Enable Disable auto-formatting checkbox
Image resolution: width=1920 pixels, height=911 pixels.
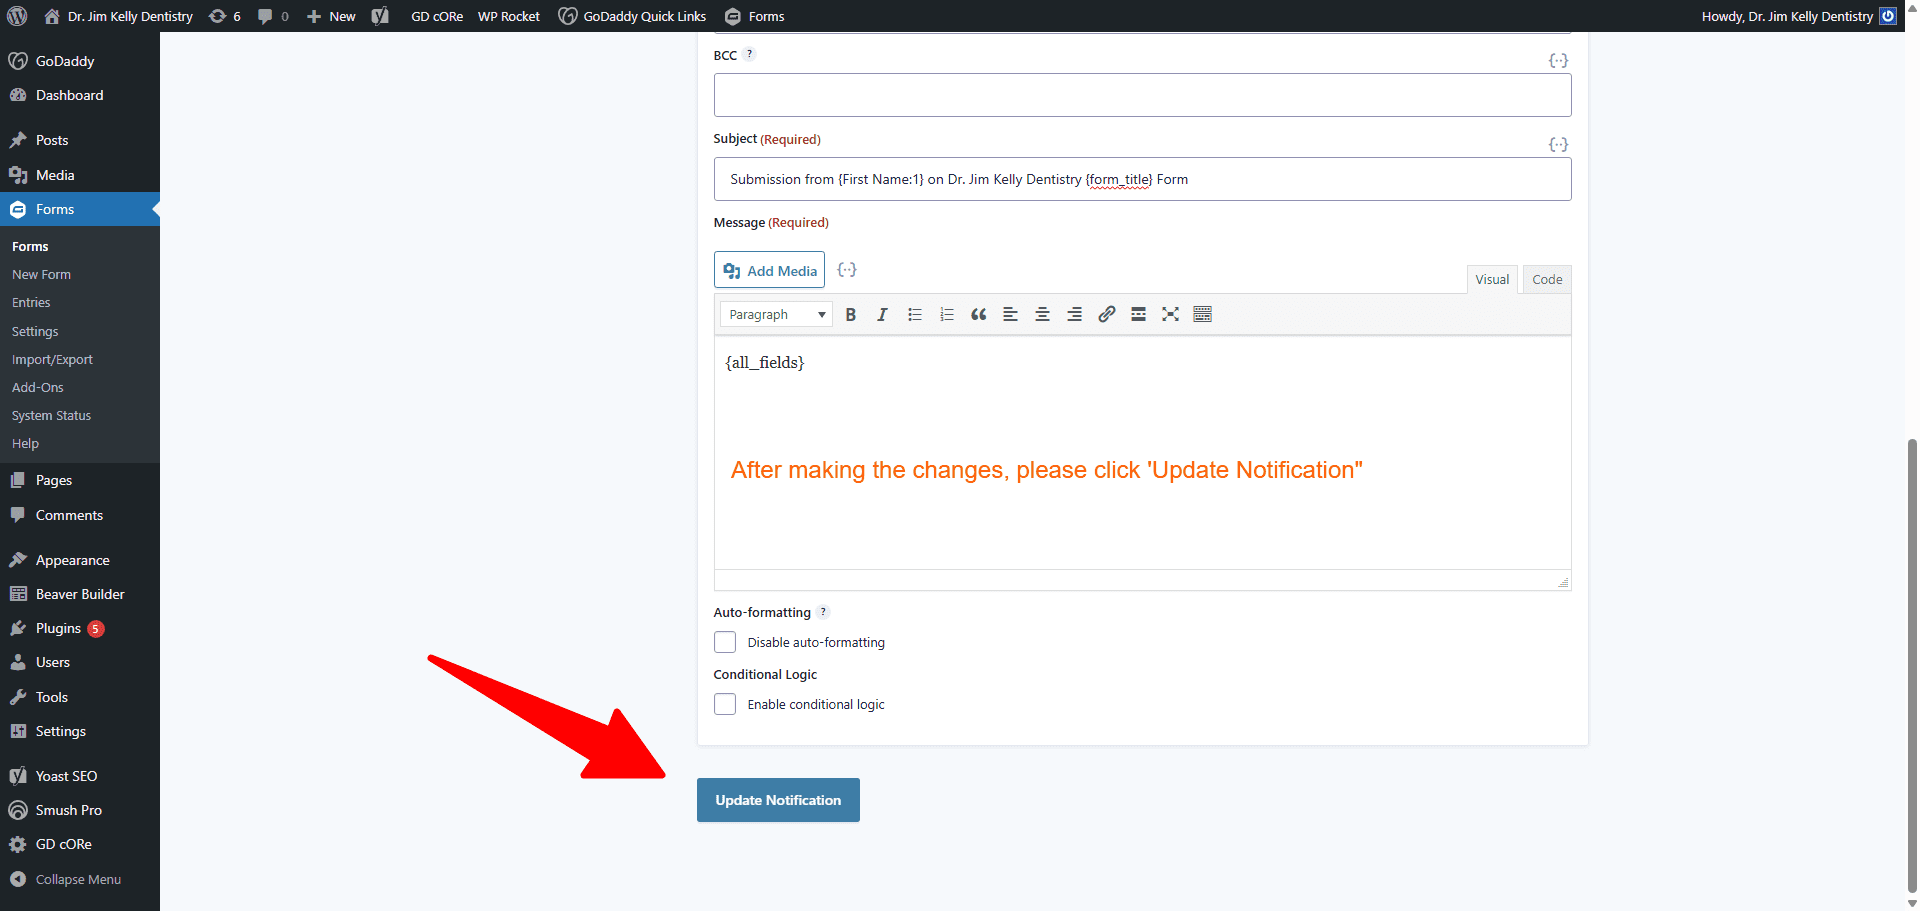725,642
